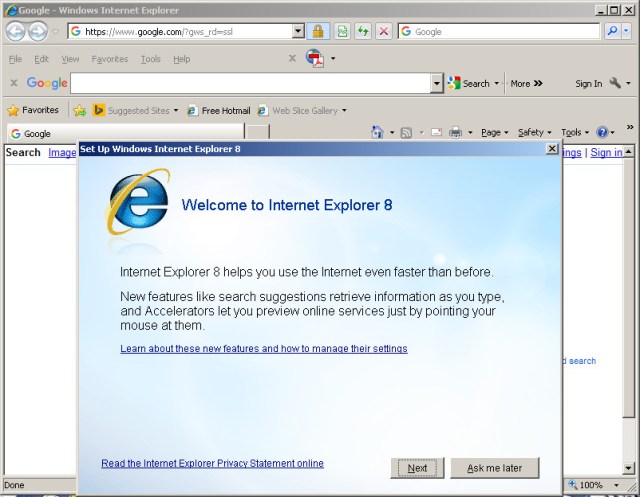Open the PDF converter toolbar dropdown arrow
This screenshot has width=640, height=497.
tap(333, 58)
